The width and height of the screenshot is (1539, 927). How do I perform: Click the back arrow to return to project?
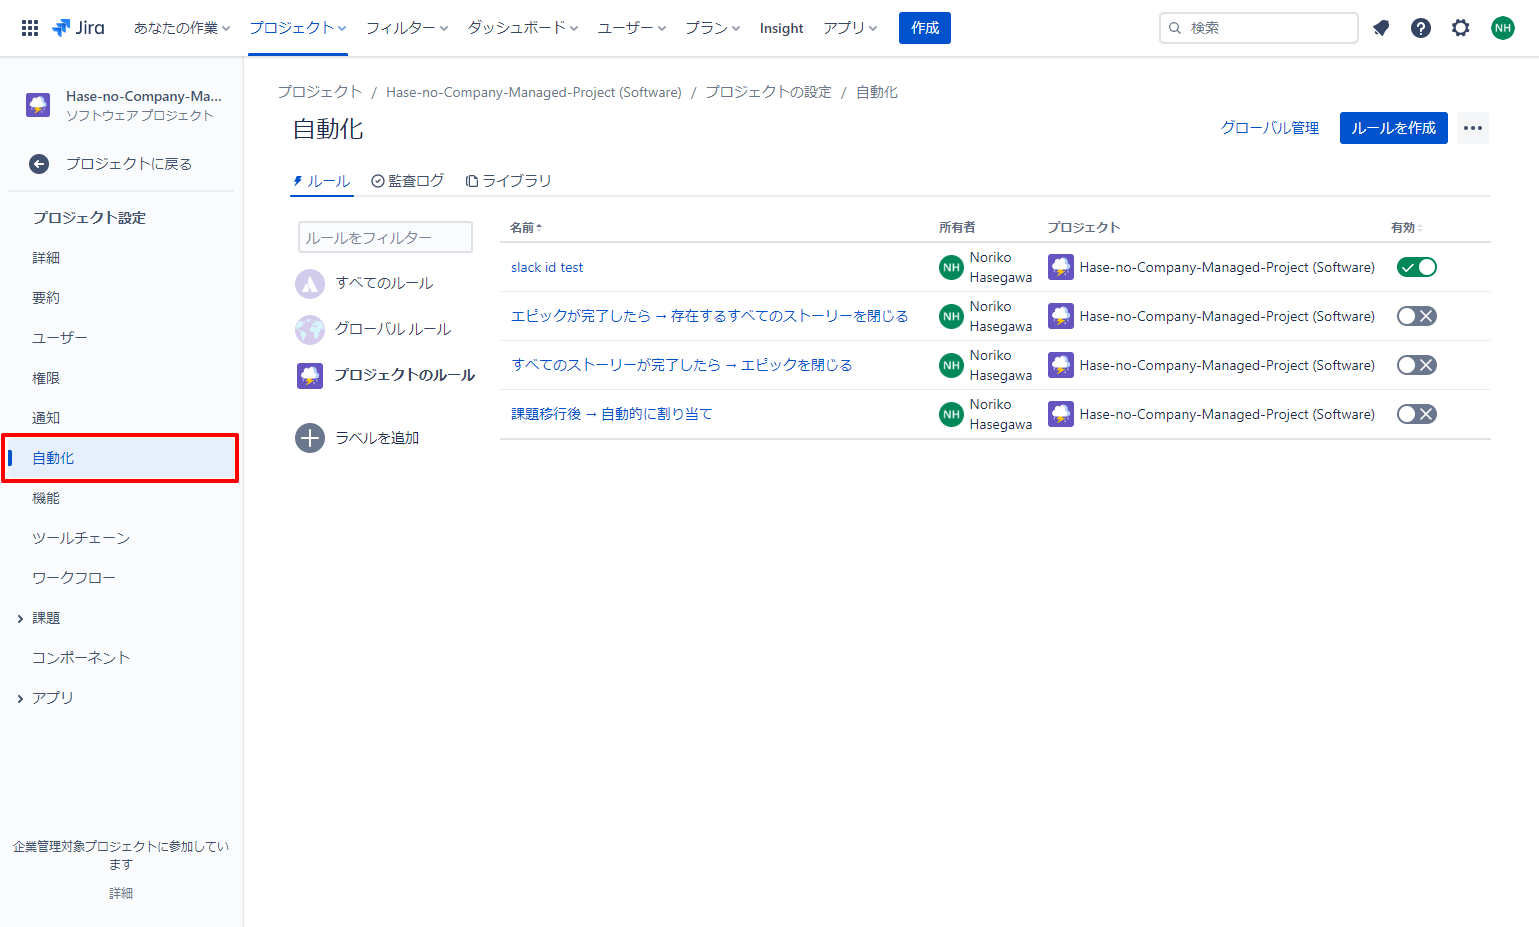point(39,164)
